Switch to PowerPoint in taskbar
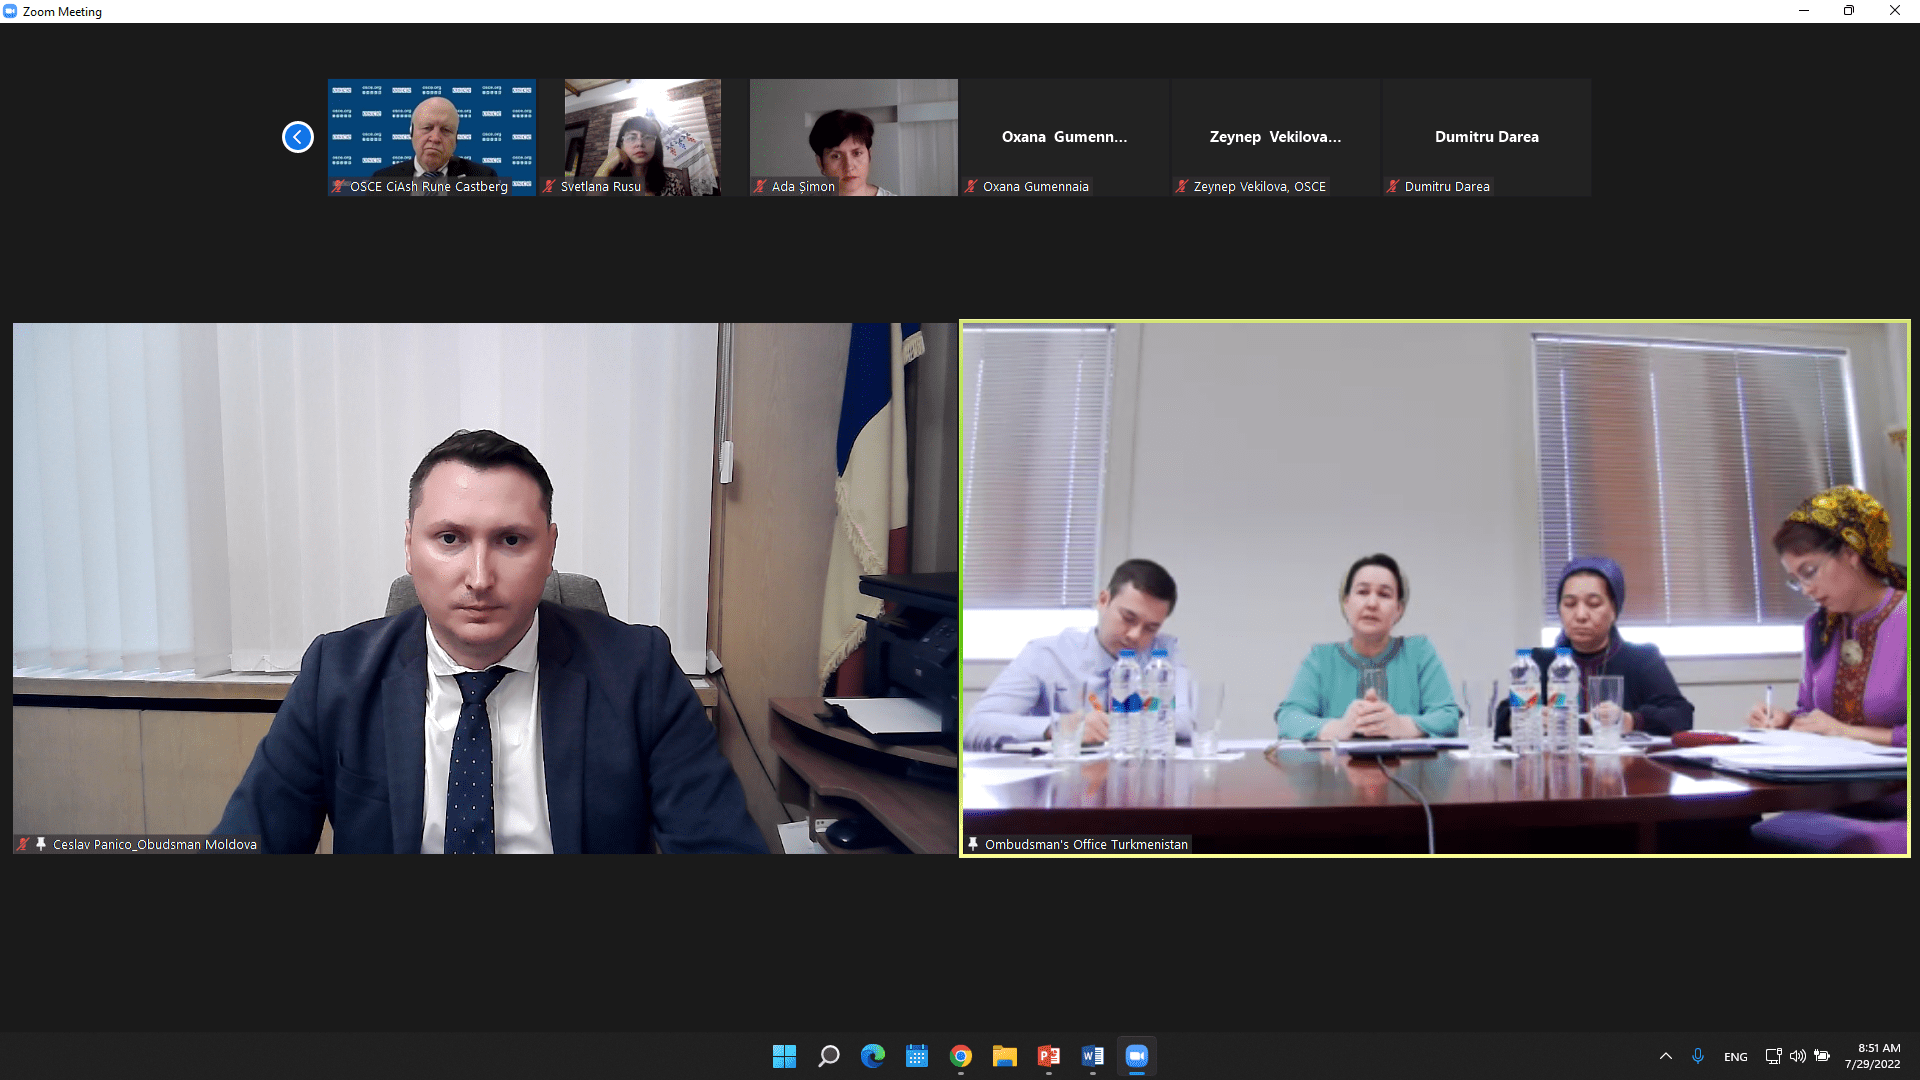This screenshot has width=1920, height=1080. click(x=1048, y=1056)
